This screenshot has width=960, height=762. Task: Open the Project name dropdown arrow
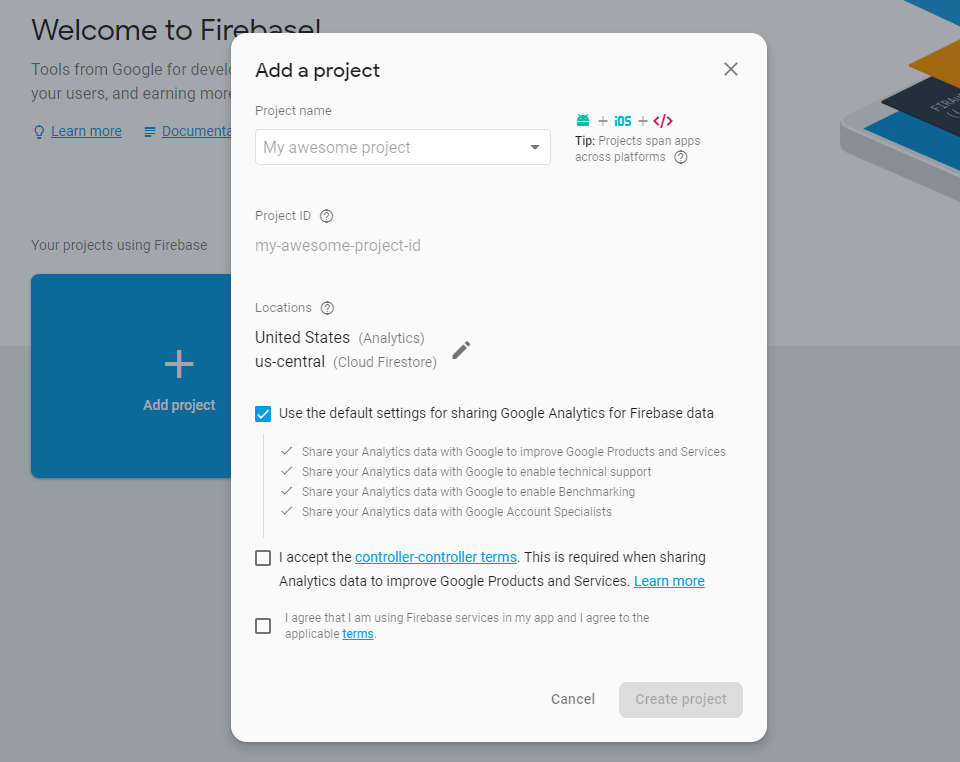(x=535, y=148)
